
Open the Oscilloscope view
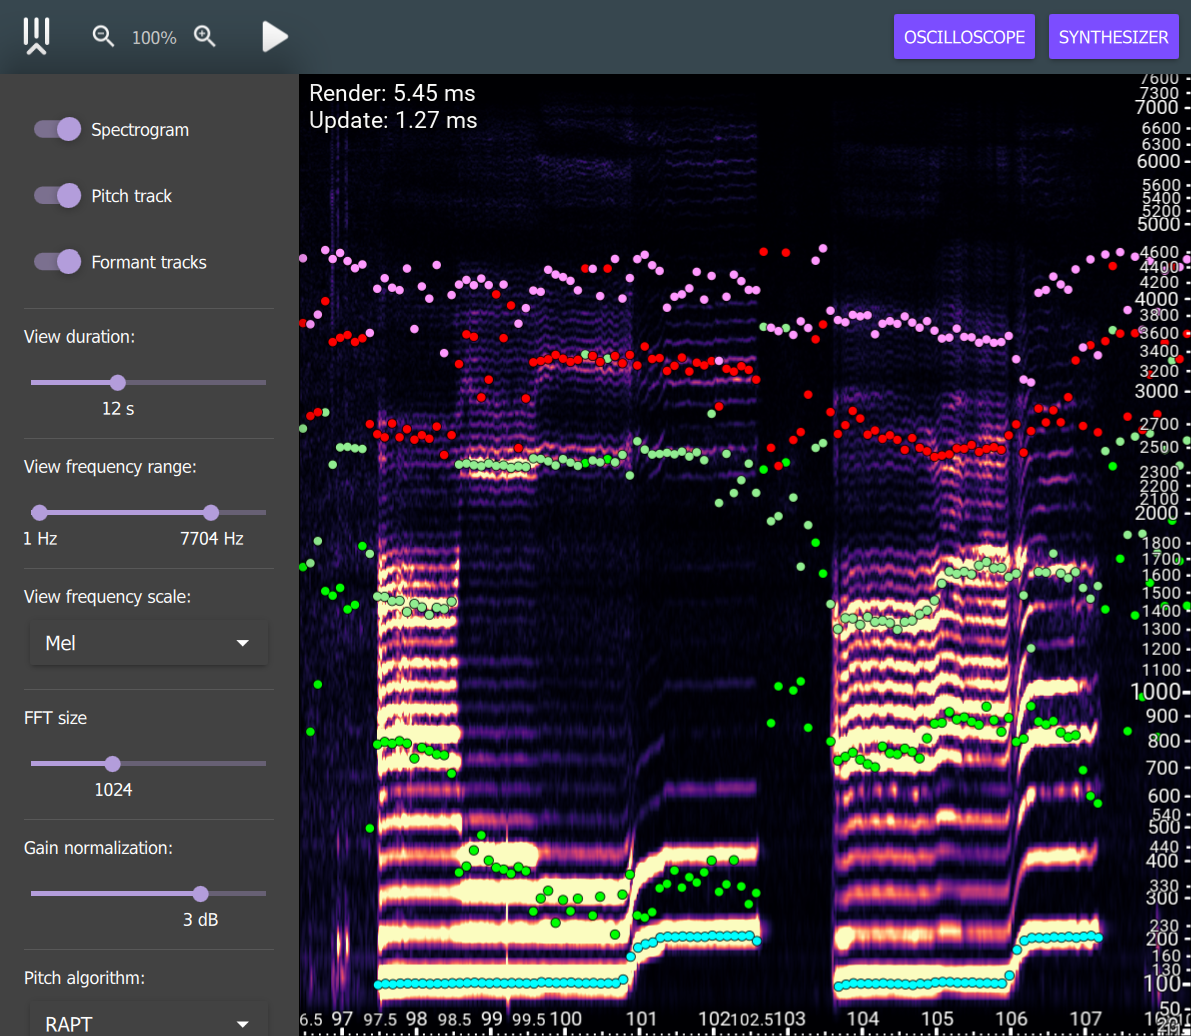point(964,37)
